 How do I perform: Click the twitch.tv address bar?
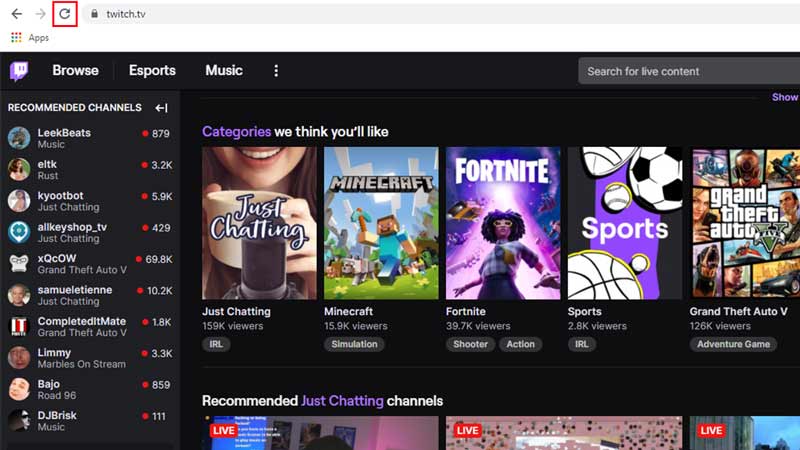pyautogui.click(x=439, y=14)
